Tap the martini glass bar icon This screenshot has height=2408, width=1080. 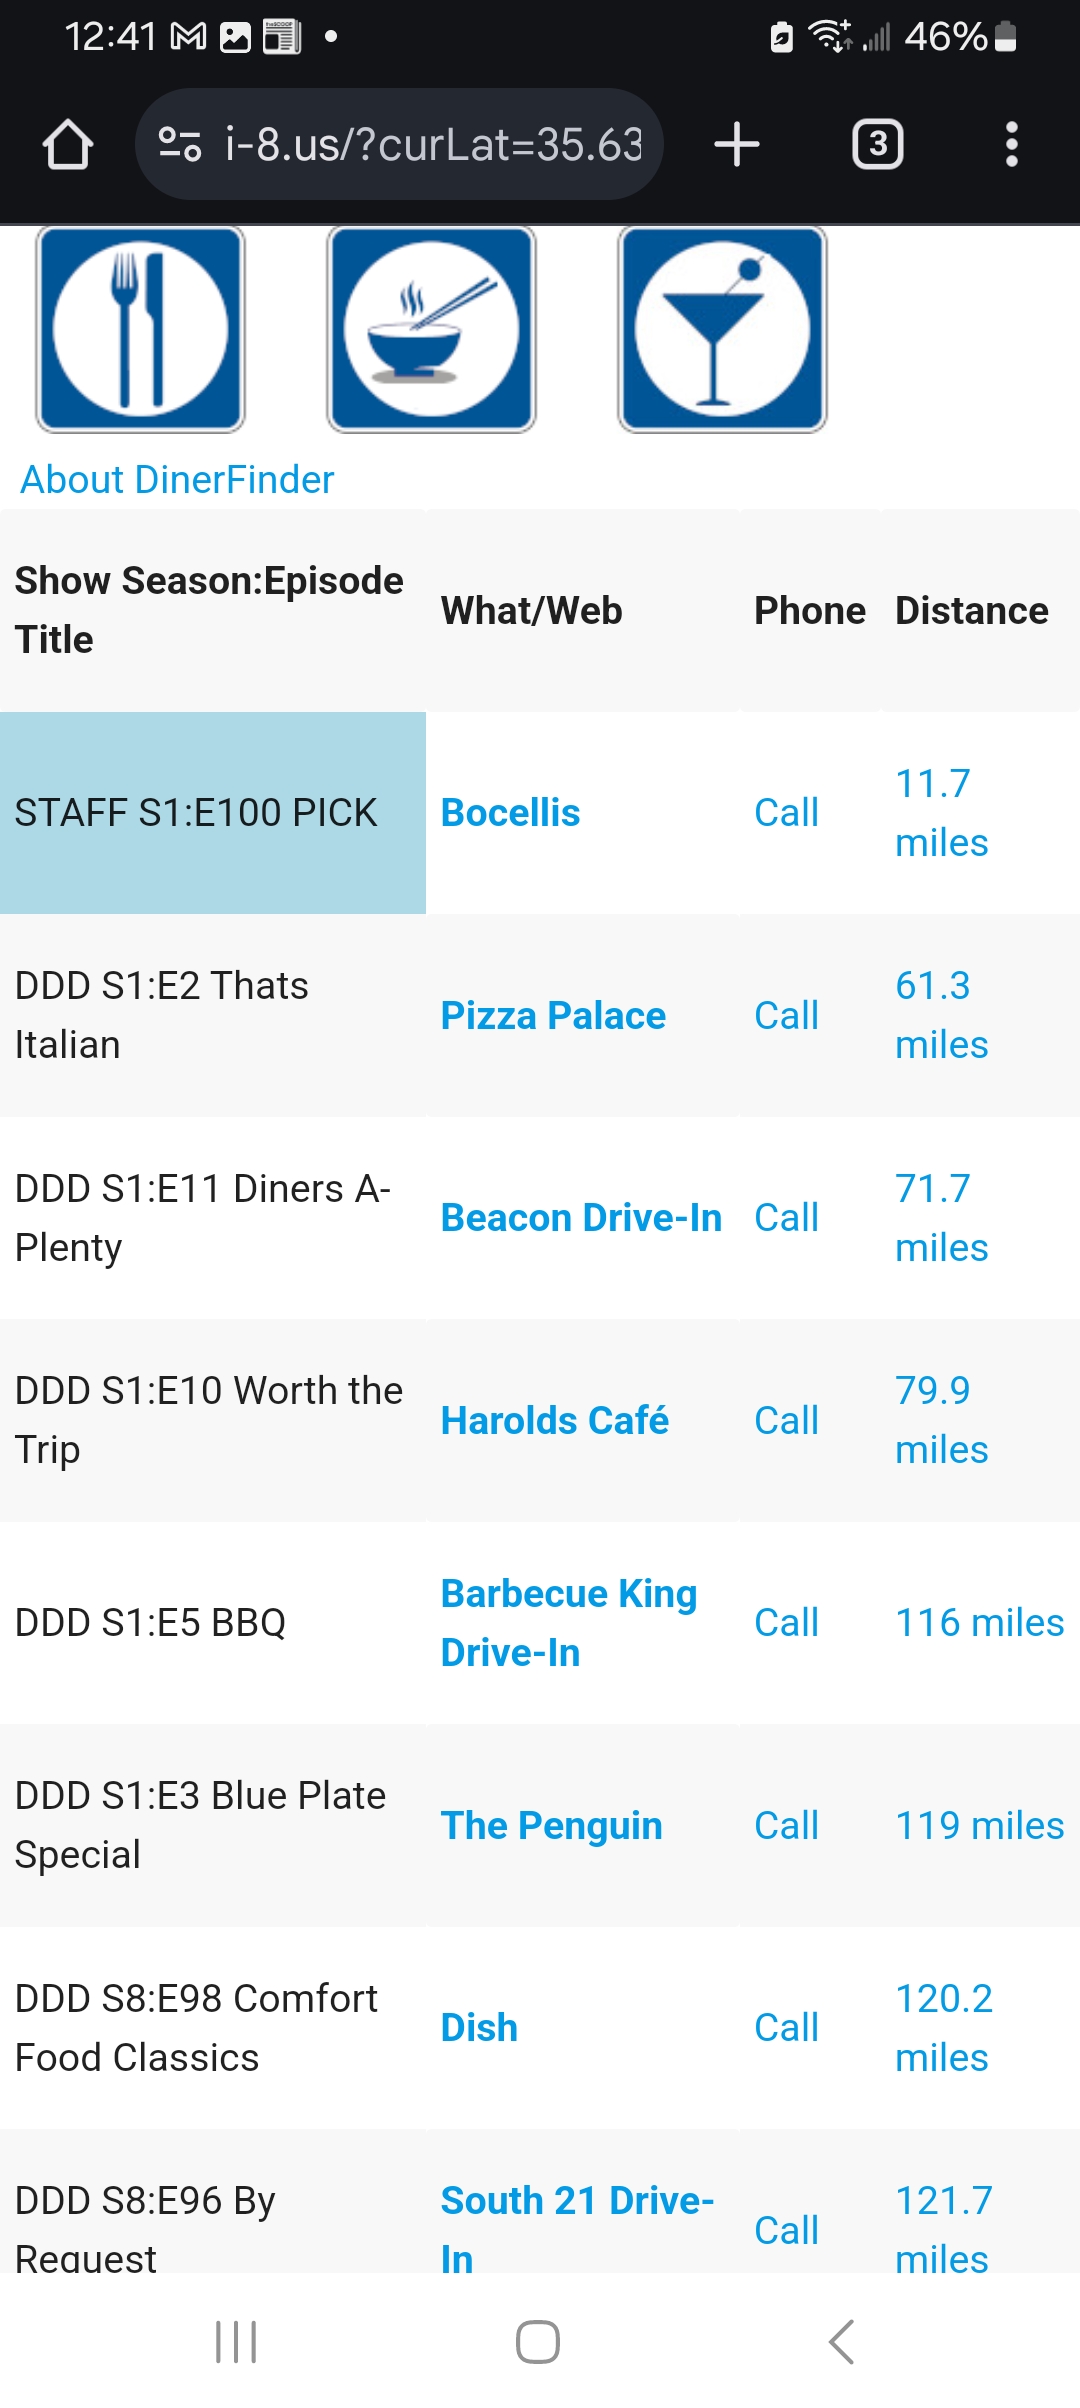coord(722,329)
